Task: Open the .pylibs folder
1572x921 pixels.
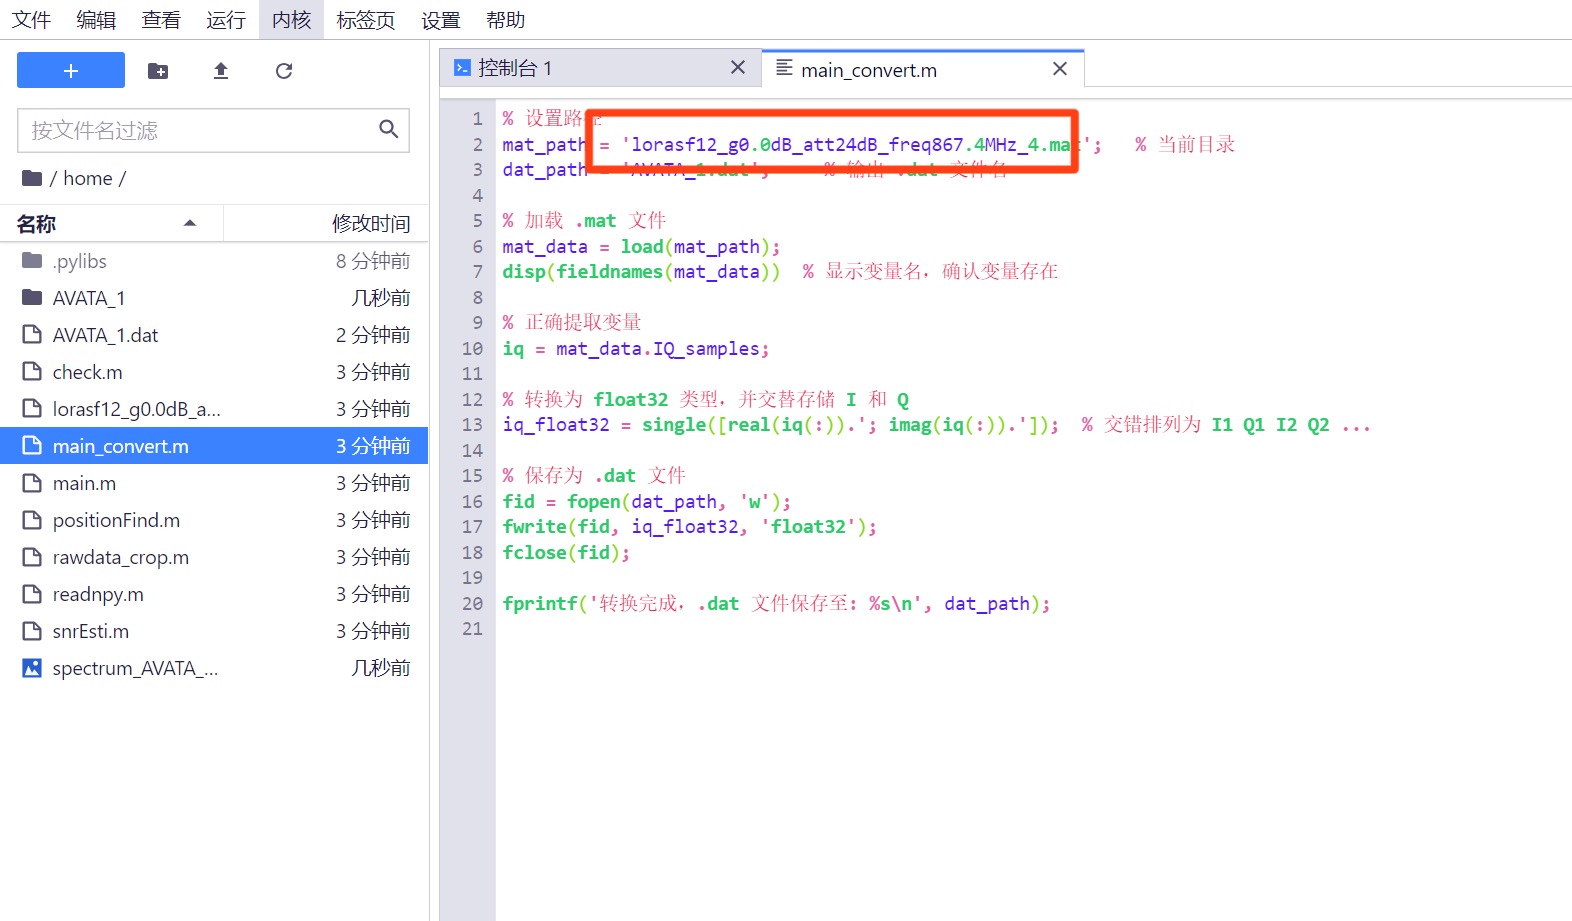Action: coord(79,261)
